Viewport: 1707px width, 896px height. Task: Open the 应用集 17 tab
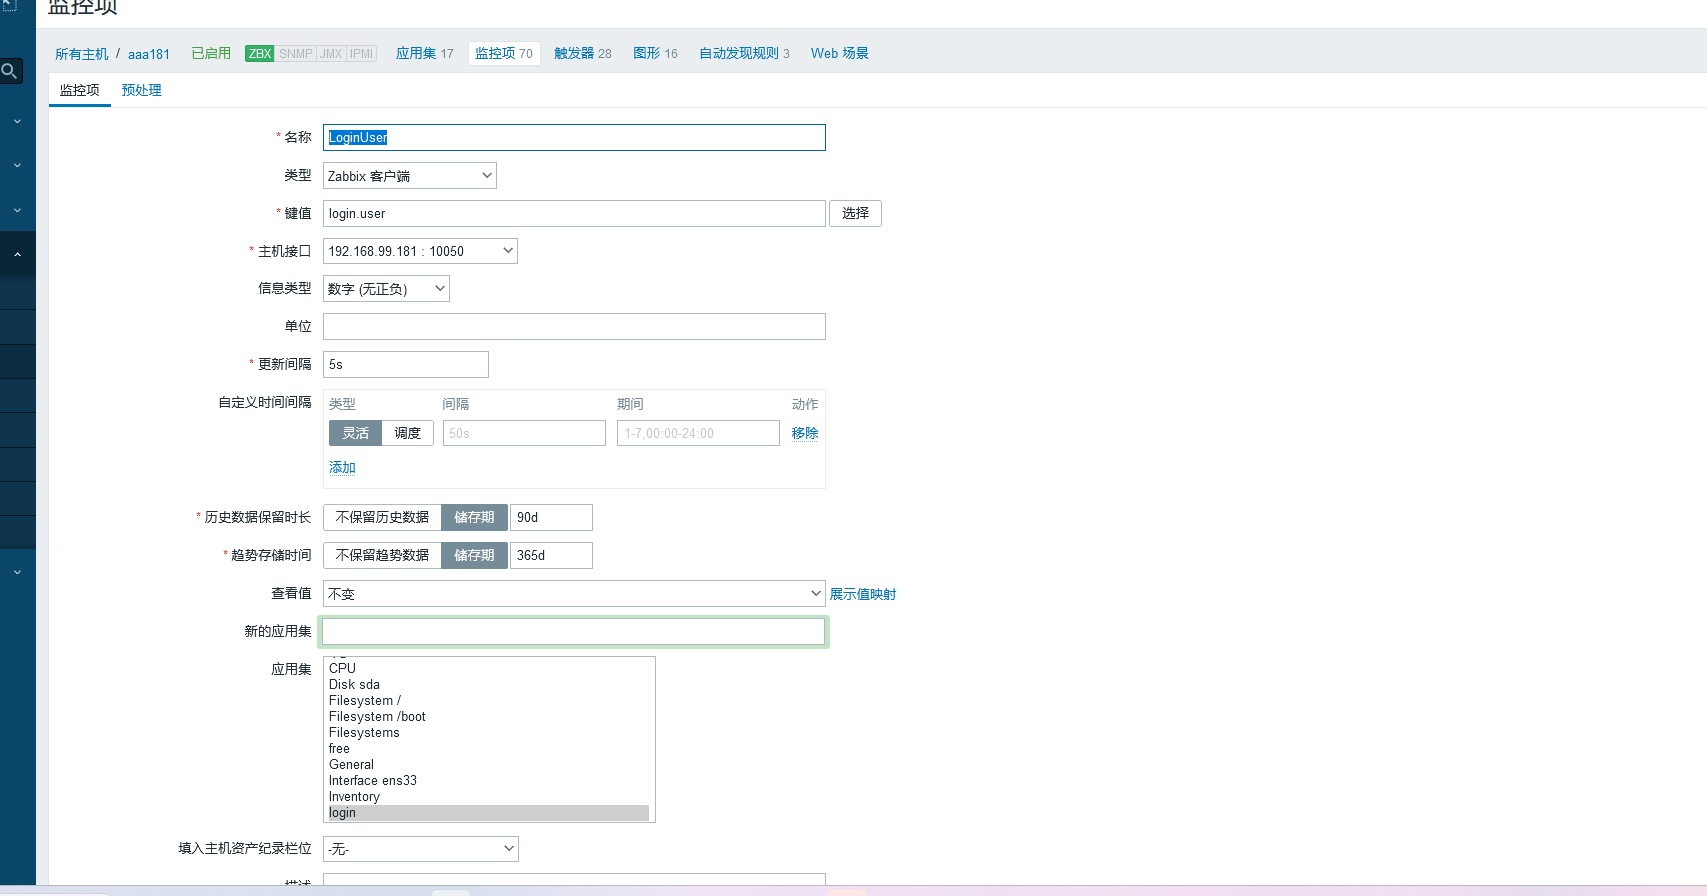click(424, 54)
